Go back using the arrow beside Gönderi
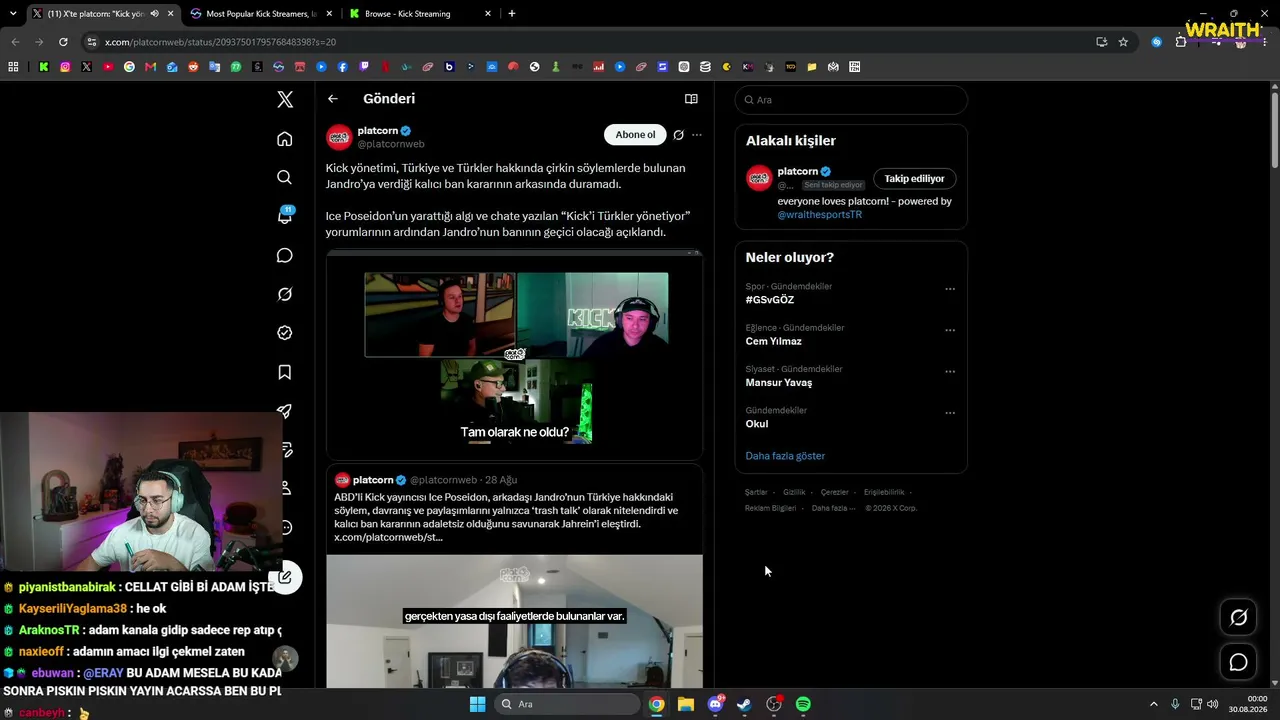 [333, 99]
